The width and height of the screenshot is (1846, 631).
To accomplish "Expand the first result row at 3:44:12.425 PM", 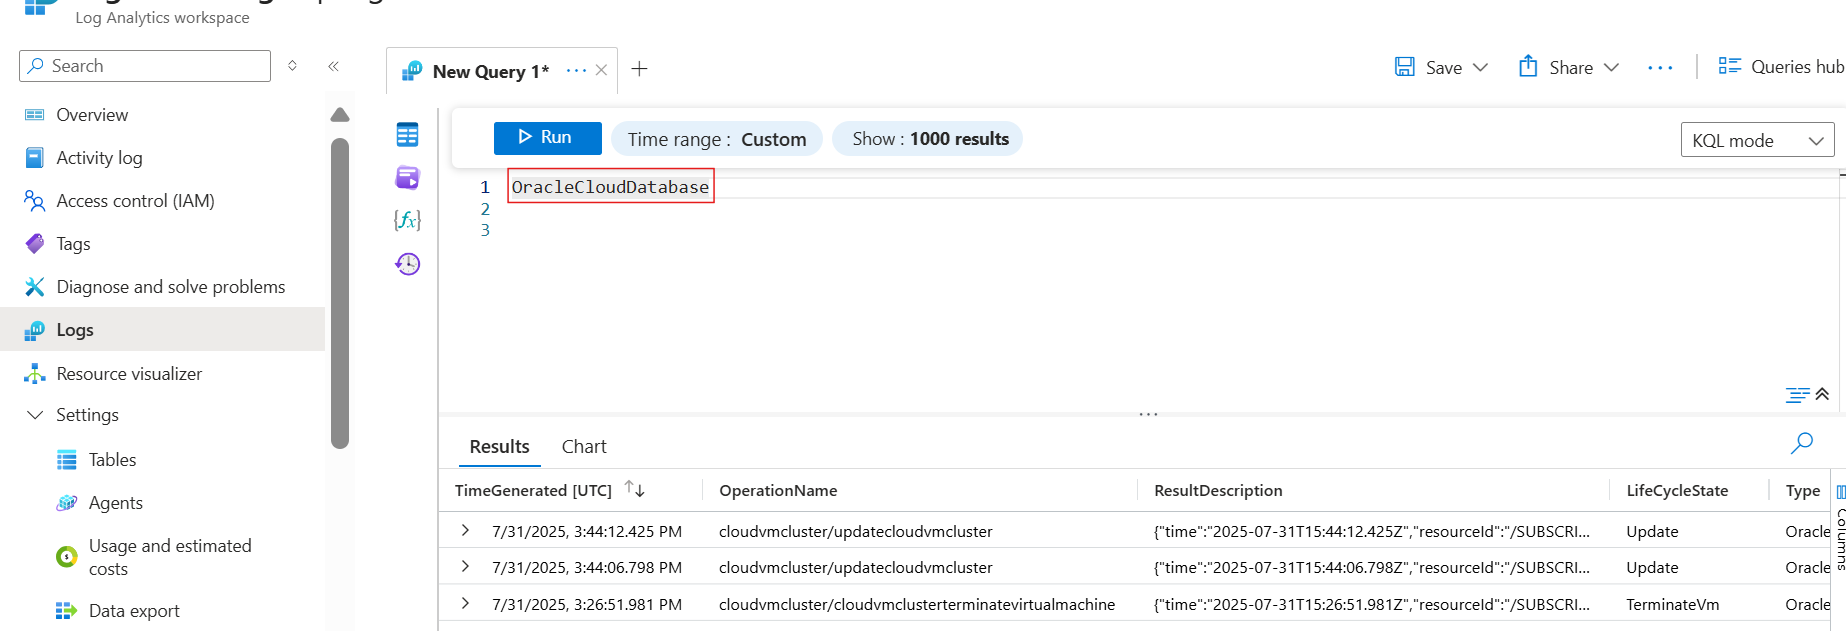I will pos(465,531).
